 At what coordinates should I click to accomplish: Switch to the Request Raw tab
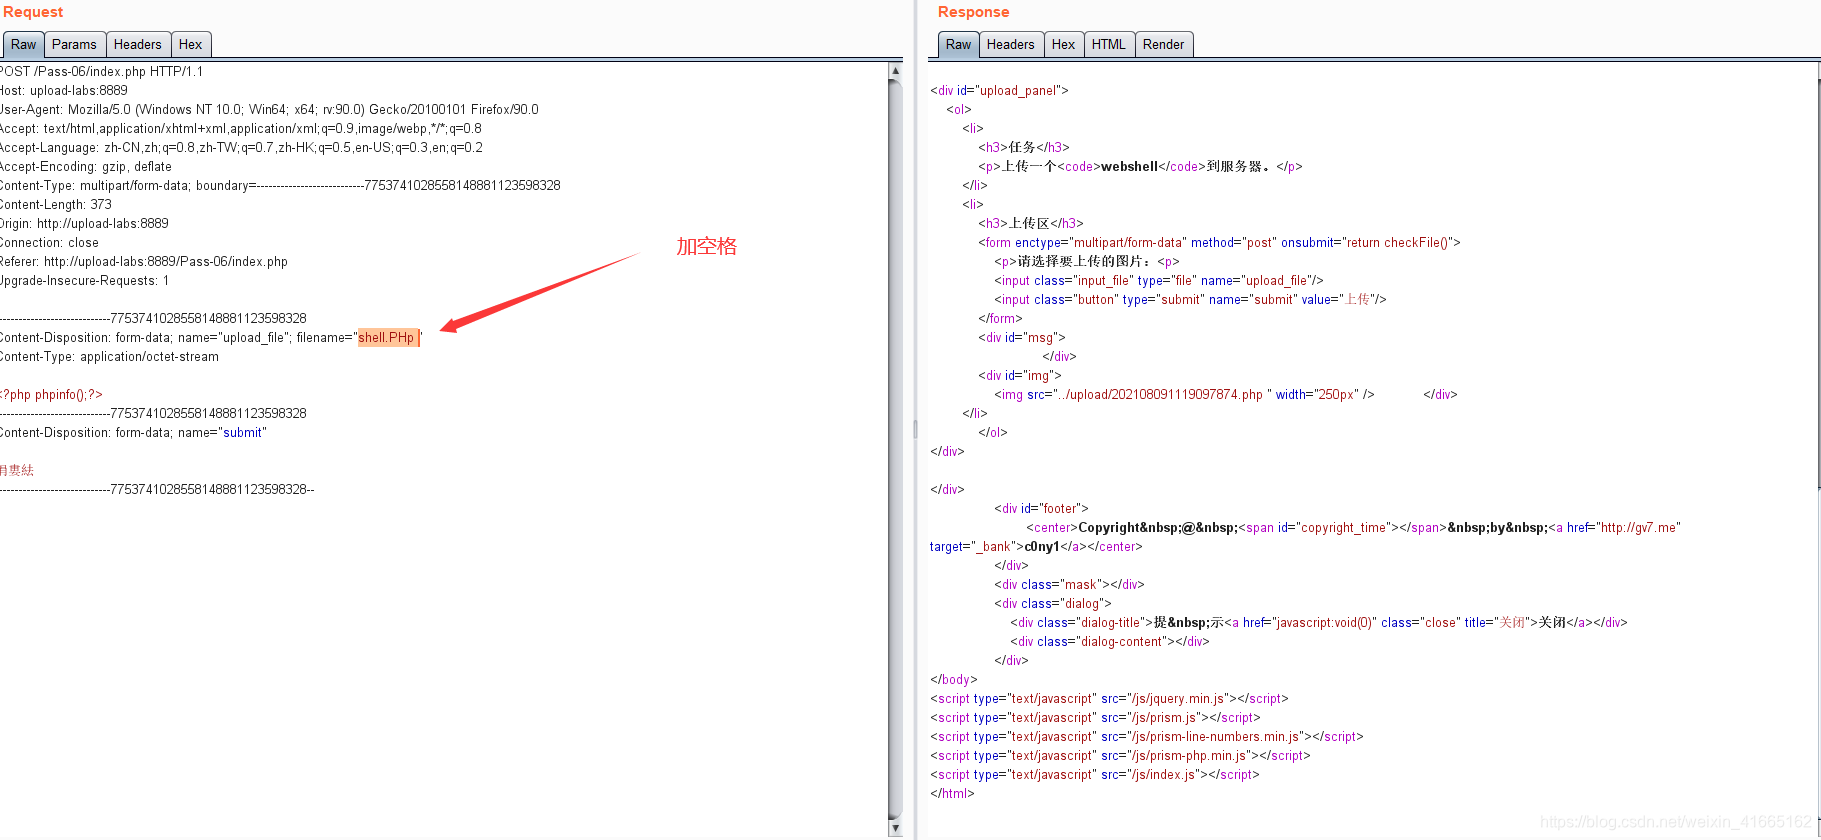pos(24,44)
